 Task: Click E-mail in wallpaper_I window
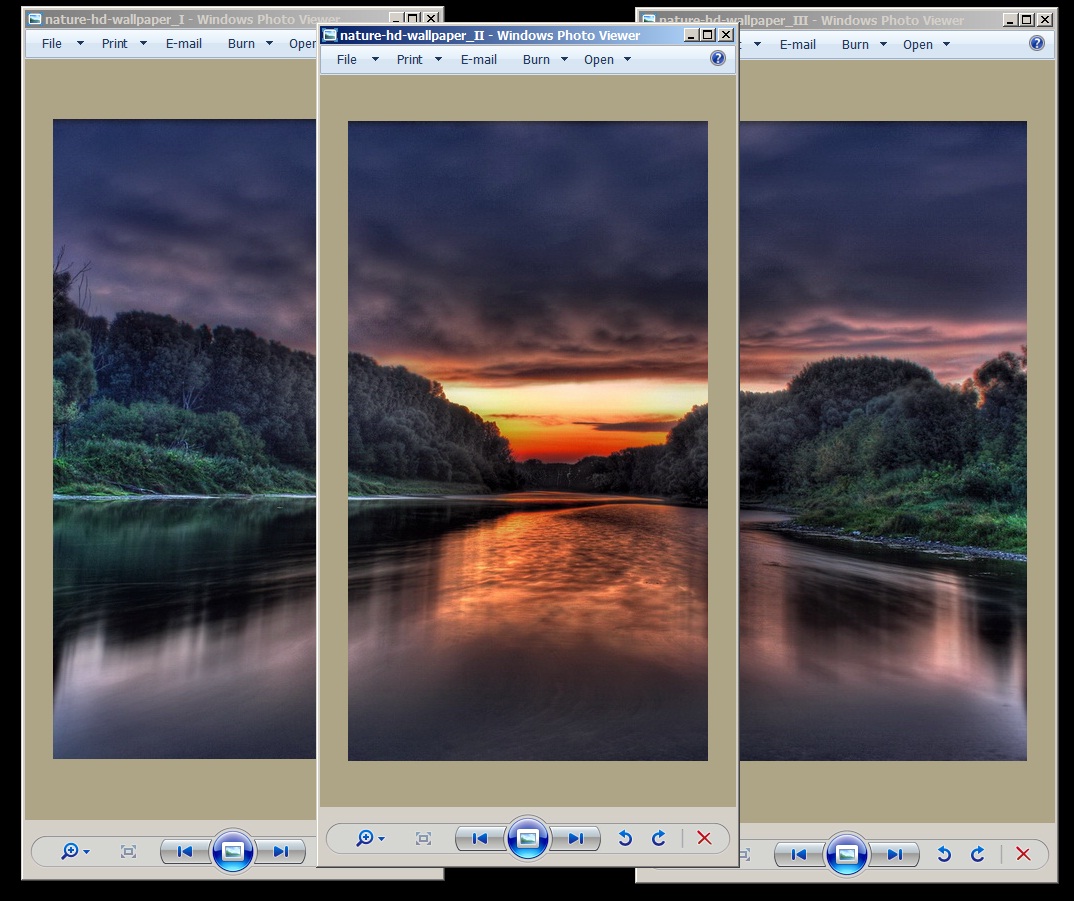click(184, 44)
